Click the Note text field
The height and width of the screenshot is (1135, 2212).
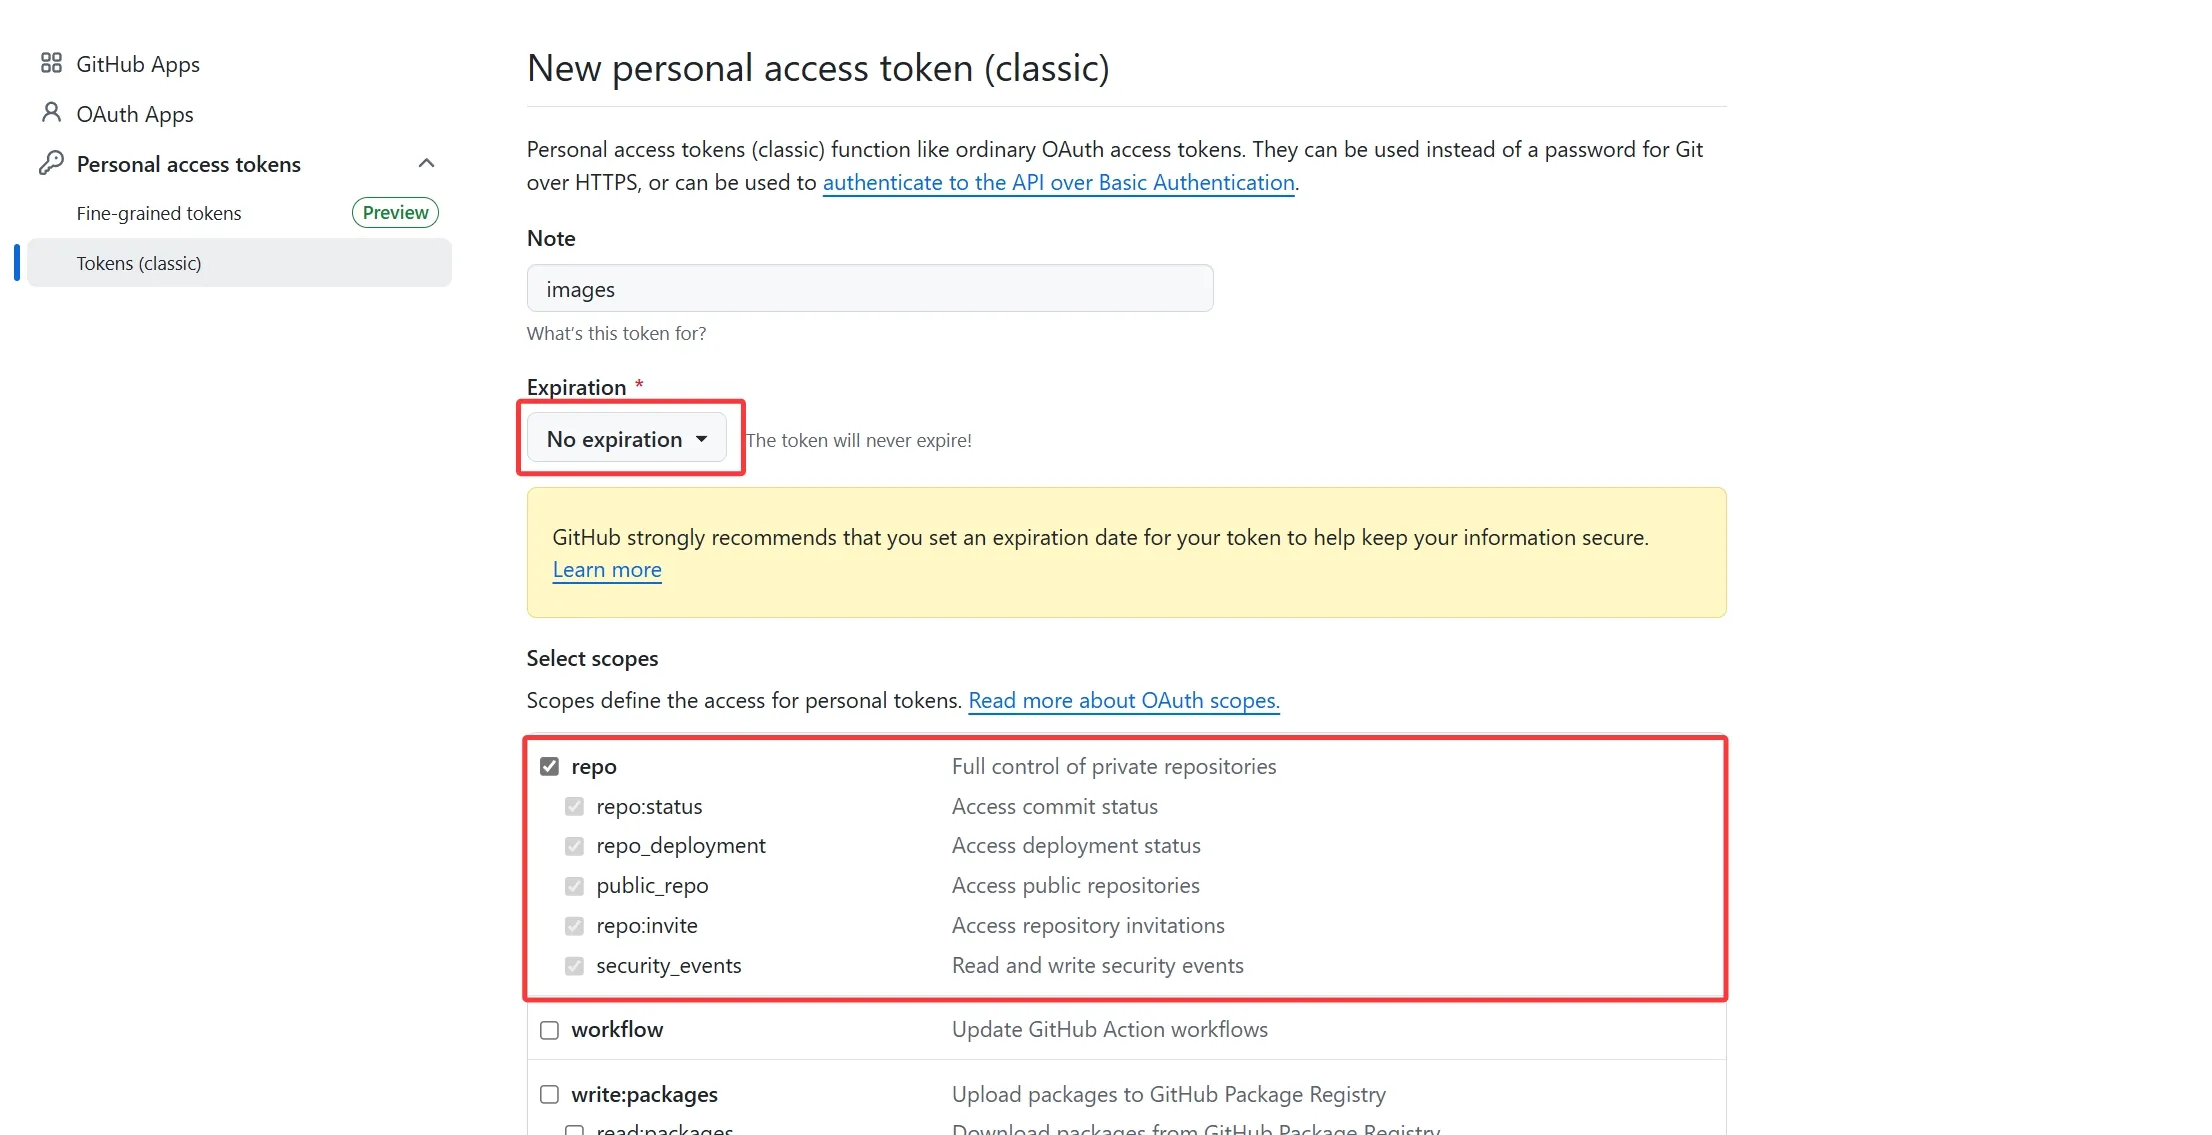coord(869,289)
